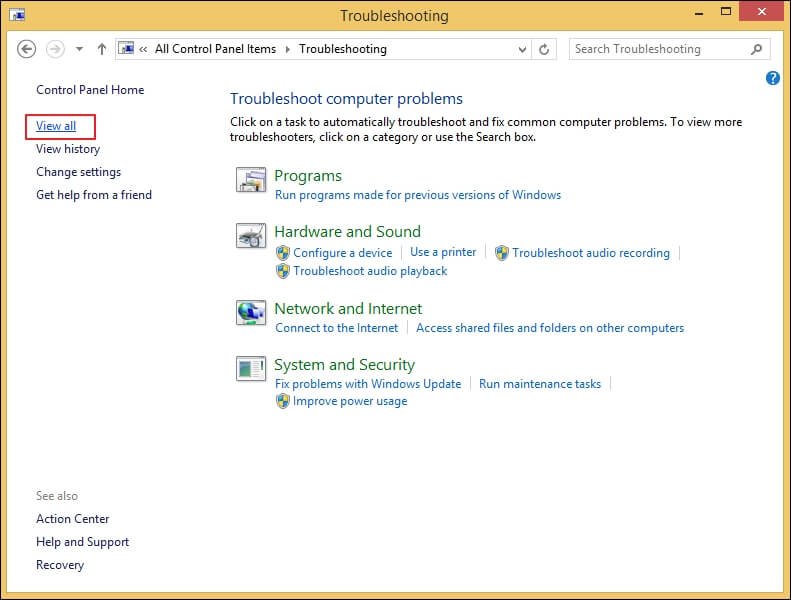791x600 pixels.
Task: Click Troubleshoot audio playback link
Action: pos(370,271)
